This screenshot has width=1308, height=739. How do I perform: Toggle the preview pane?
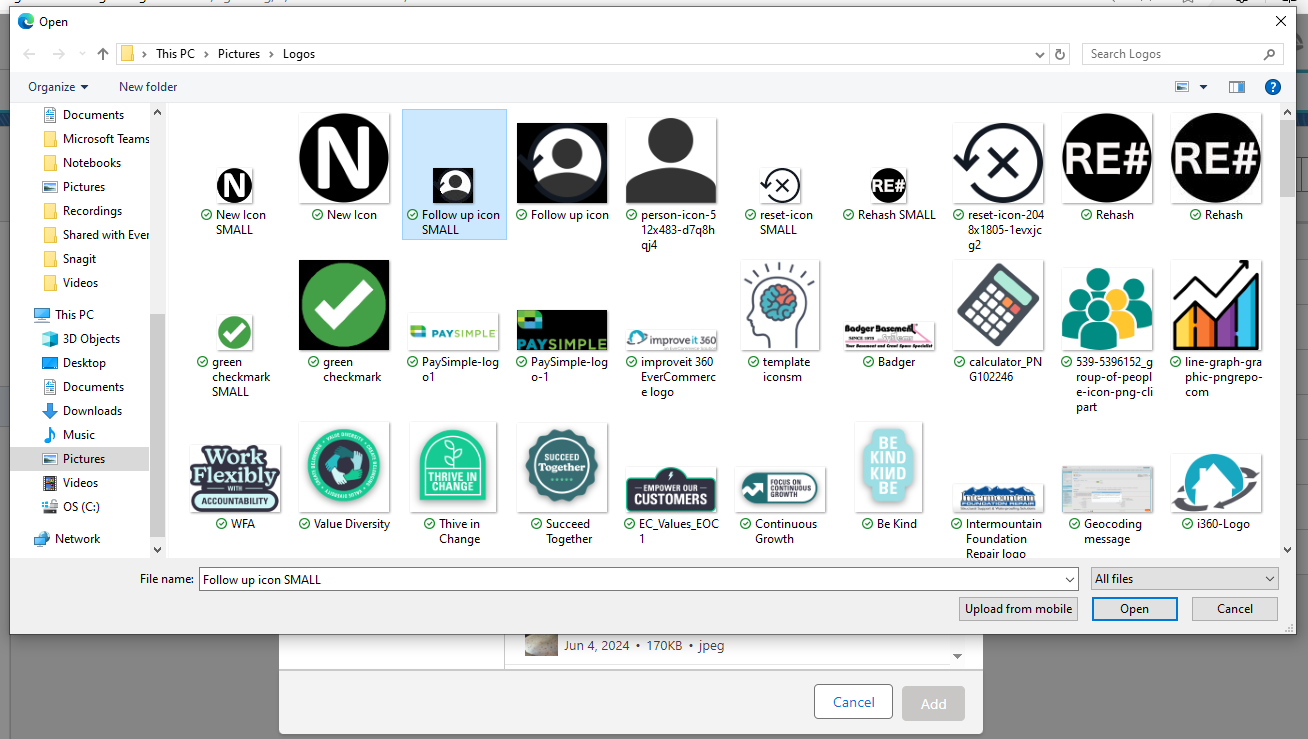[1237, 87]
